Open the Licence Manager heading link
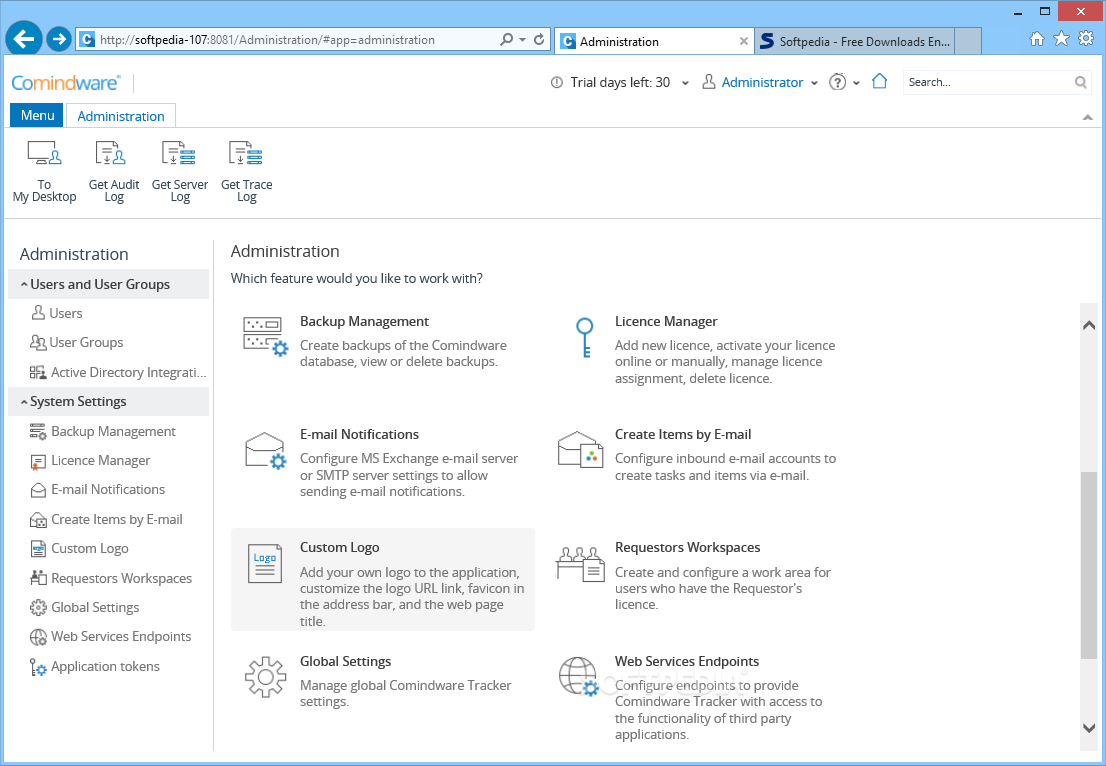Viewport: 1106px width, 766px height. click(666, 321)
